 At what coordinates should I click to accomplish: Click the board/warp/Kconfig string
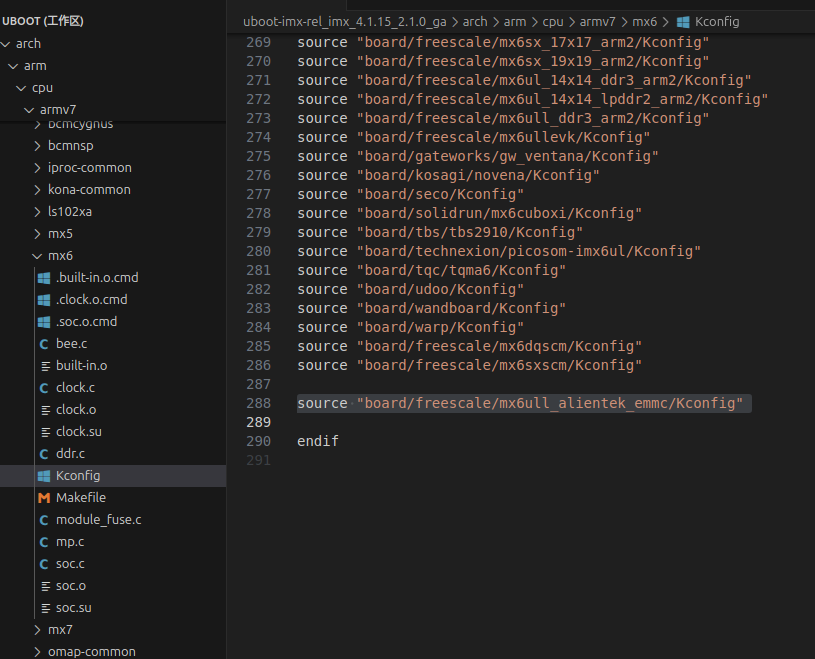[440, 327]
